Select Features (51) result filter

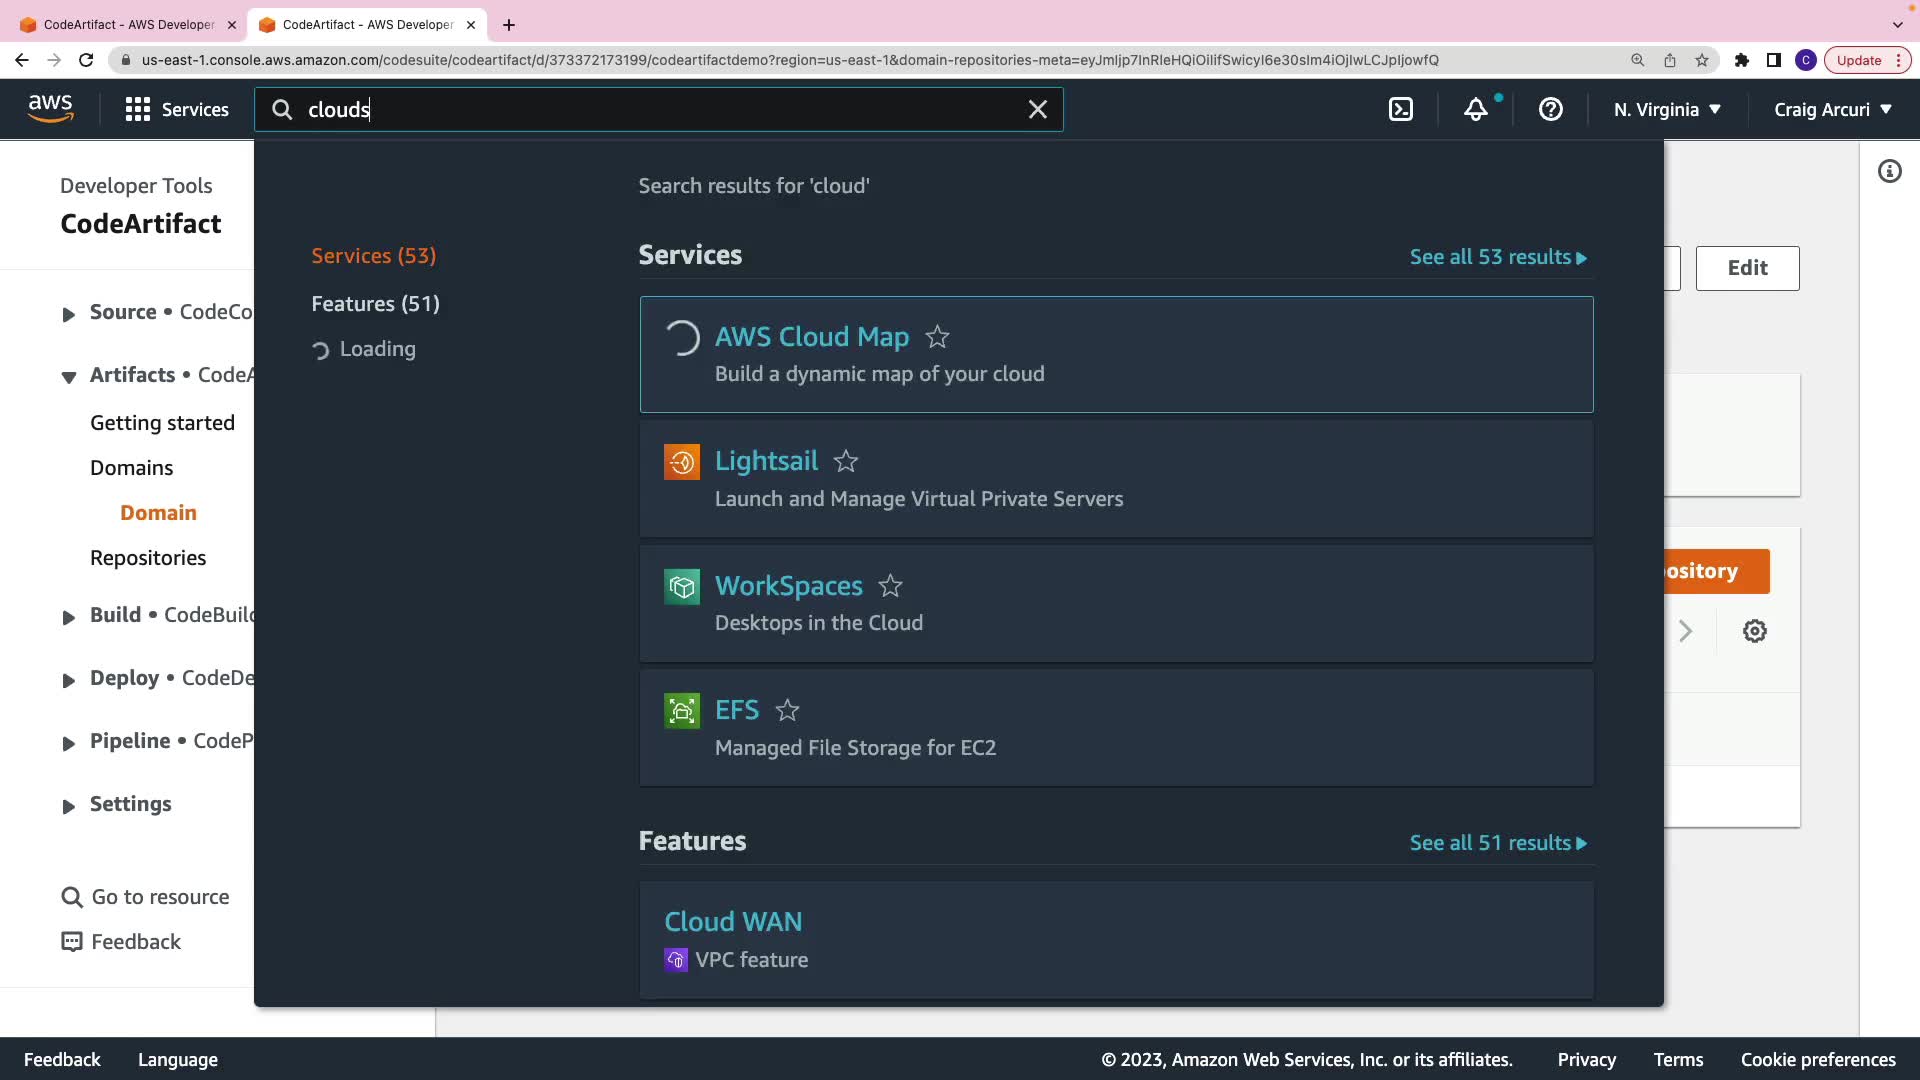tap(375, 304)
